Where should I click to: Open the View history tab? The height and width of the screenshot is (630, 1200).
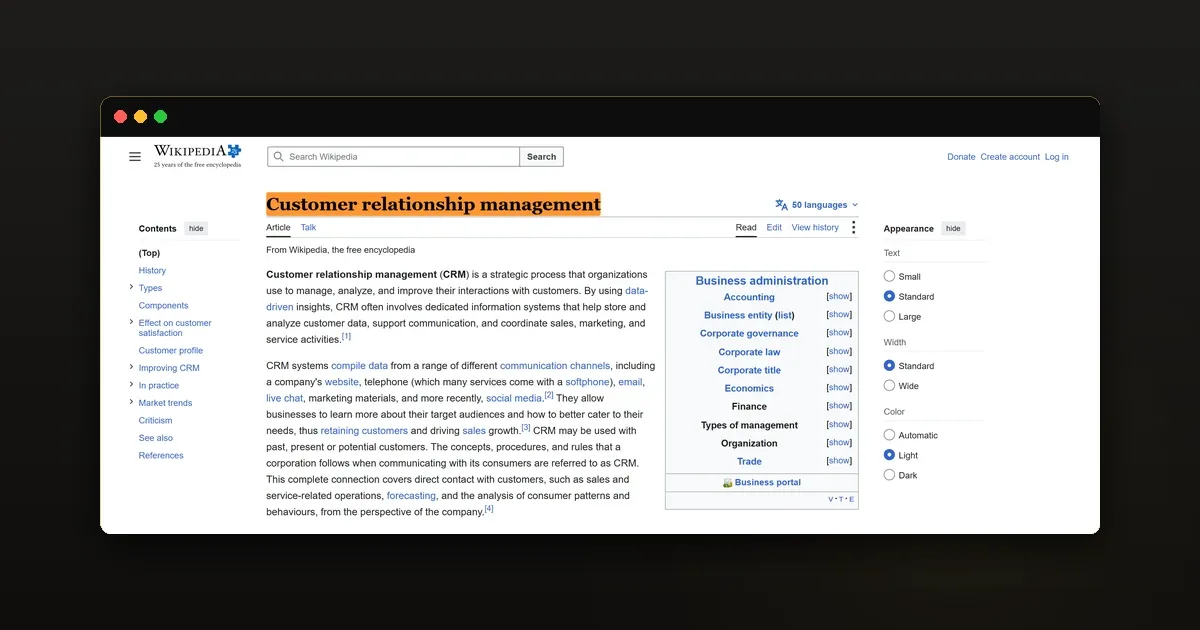coord(815,228)
